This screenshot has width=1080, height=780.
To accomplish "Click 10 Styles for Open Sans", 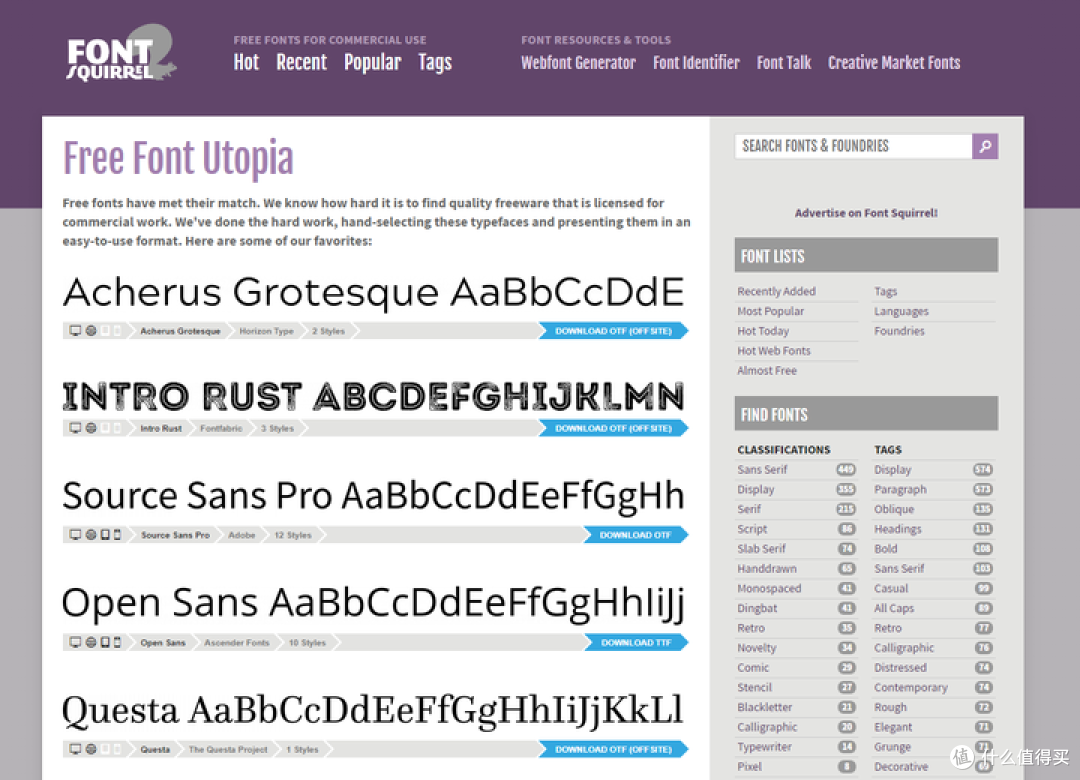I will (x=307, y=642).
